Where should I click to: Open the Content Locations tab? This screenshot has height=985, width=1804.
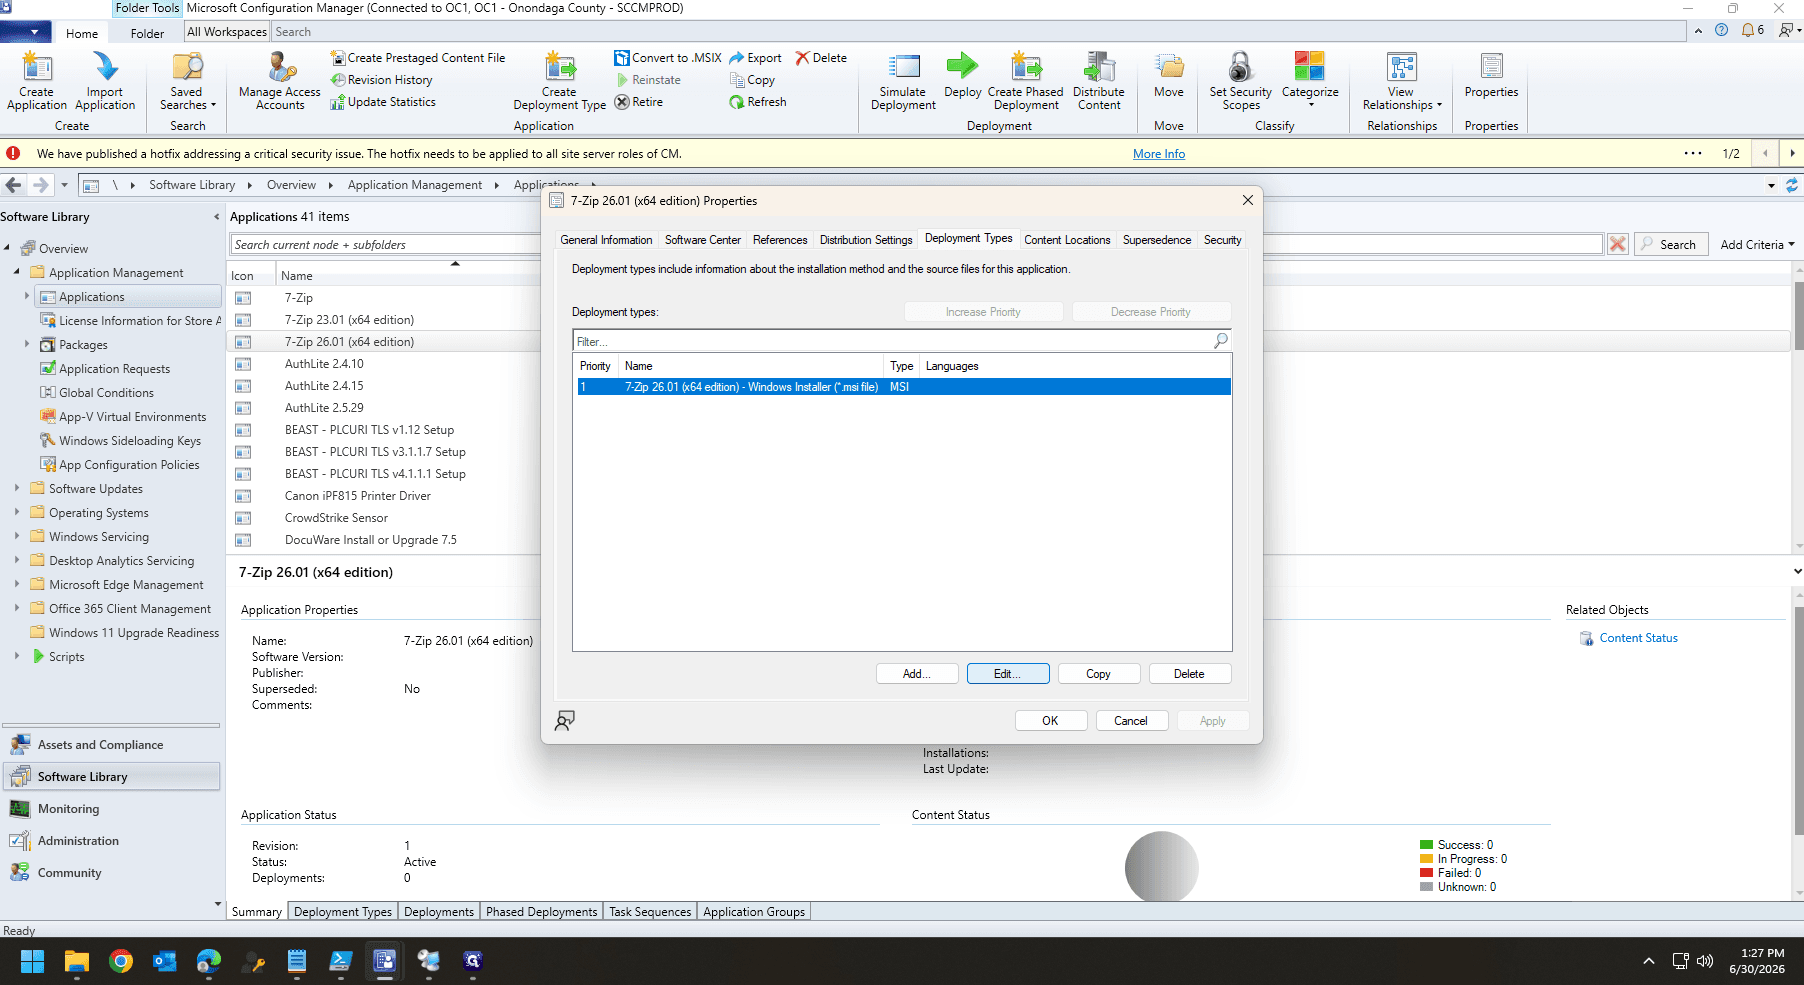click(1067, 240)
